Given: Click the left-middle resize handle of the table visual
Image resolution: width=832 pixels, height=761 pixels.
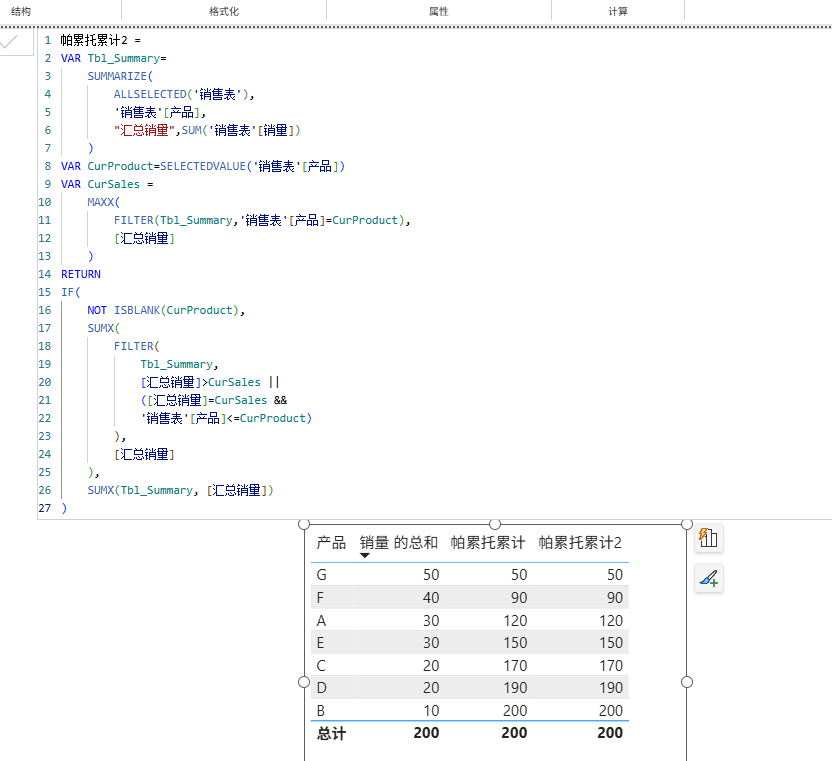Looking at the screenshot, I should [304, 682].
